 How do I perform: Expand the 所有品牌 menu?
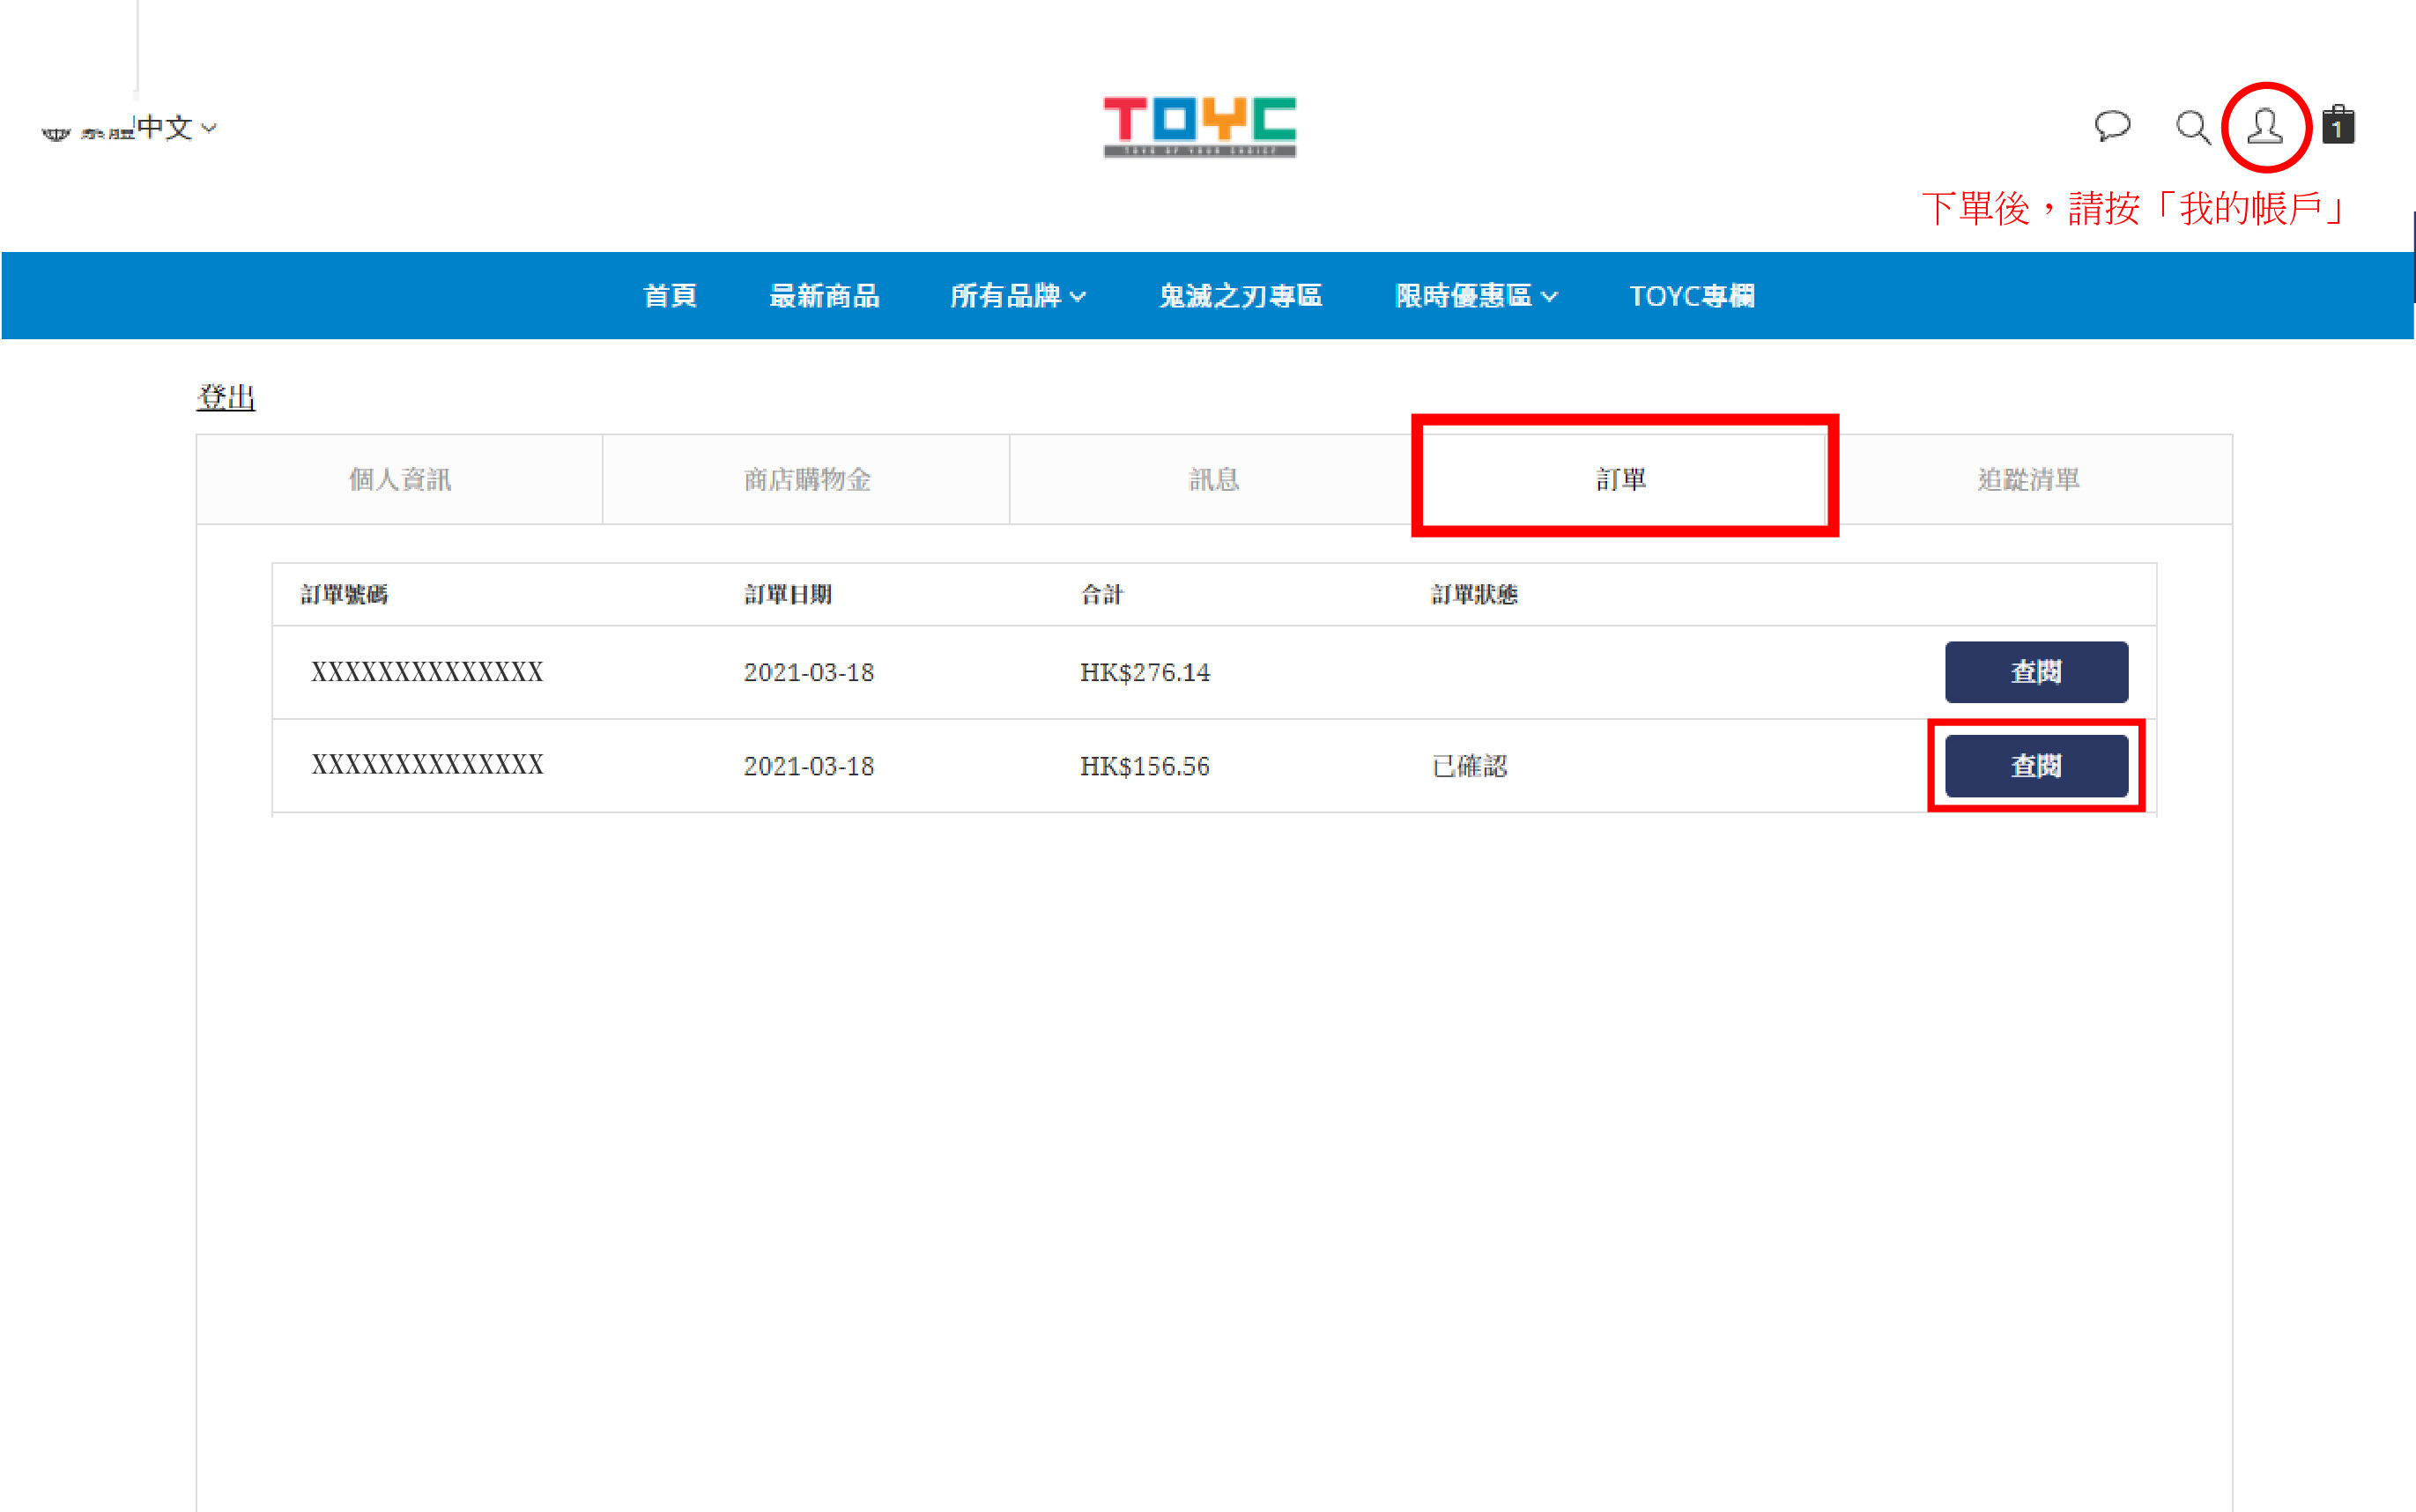pos(1017,296)
